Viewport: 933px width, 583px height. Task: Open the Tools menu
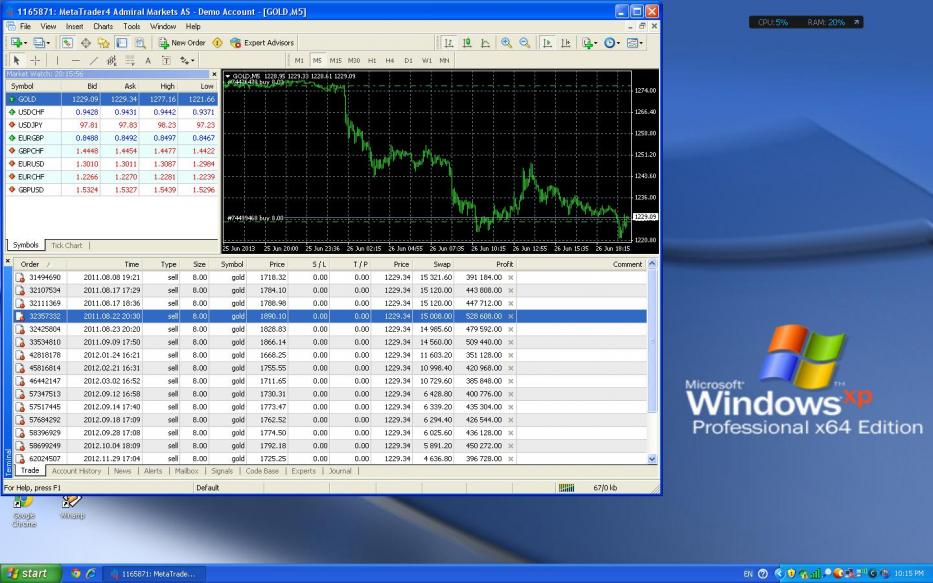[132, 26]
